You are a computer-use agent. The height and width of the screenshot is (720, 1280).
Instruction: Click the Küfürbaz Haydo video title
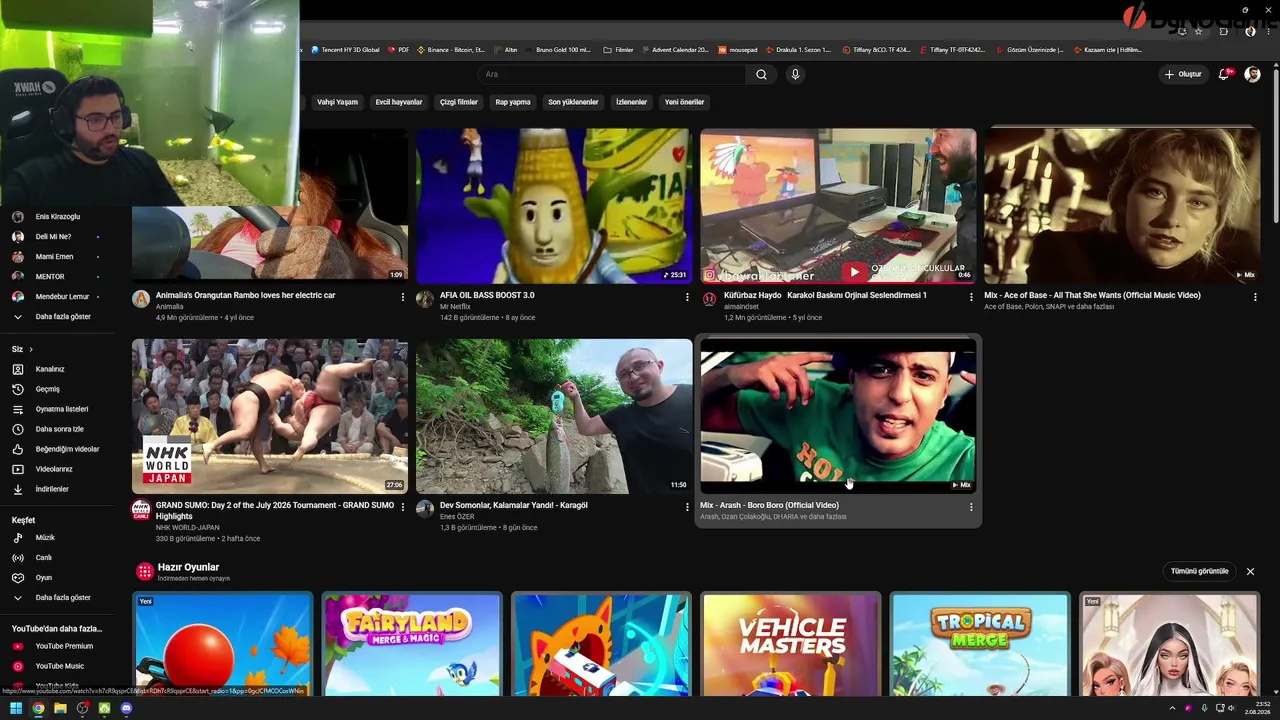tap(825, 296)
